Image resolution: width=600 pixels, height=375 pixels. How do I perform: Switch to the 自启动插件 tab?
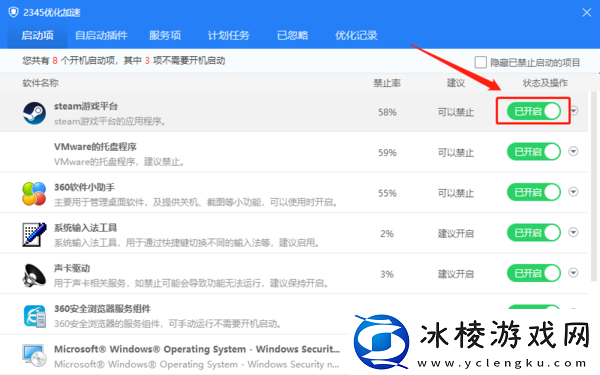101,35
